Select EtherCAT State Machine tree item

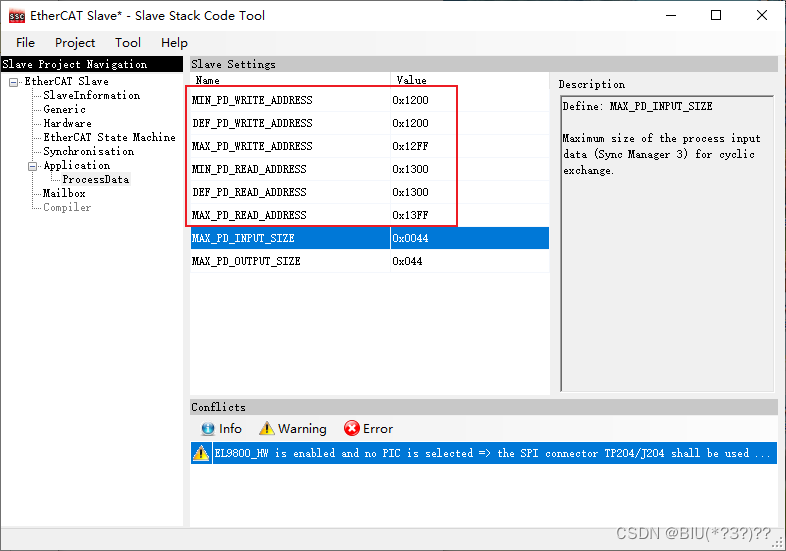(x=109, y=137)
